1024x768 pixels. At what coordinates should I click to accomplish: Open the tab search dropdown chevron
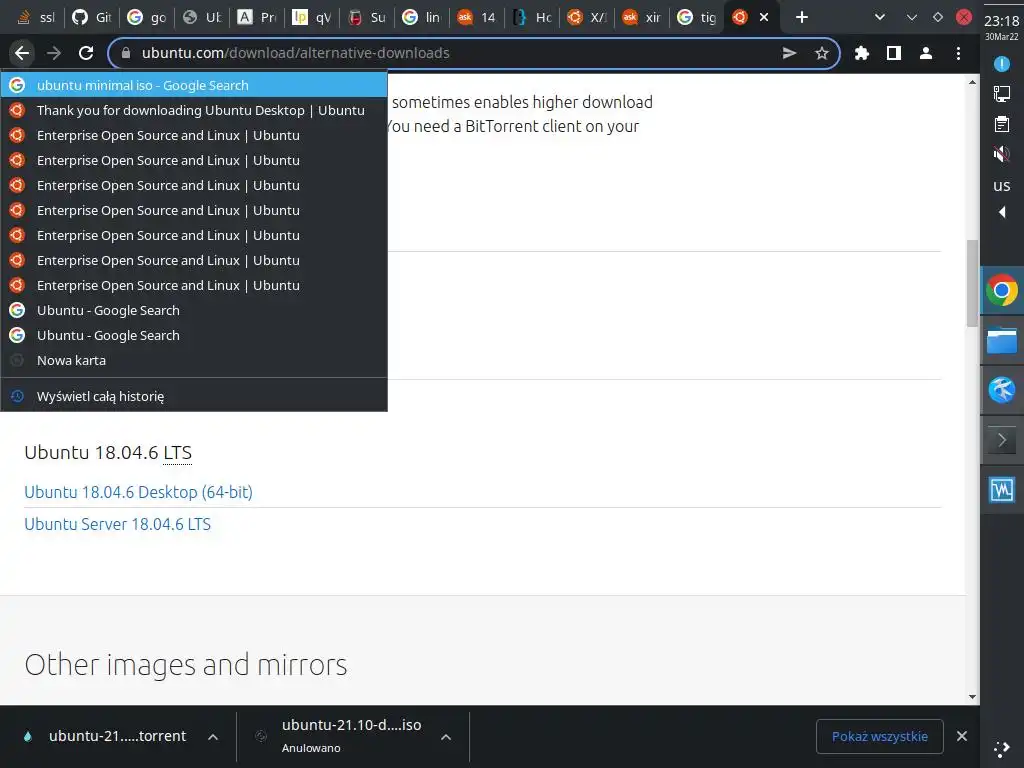coord(880,18)
